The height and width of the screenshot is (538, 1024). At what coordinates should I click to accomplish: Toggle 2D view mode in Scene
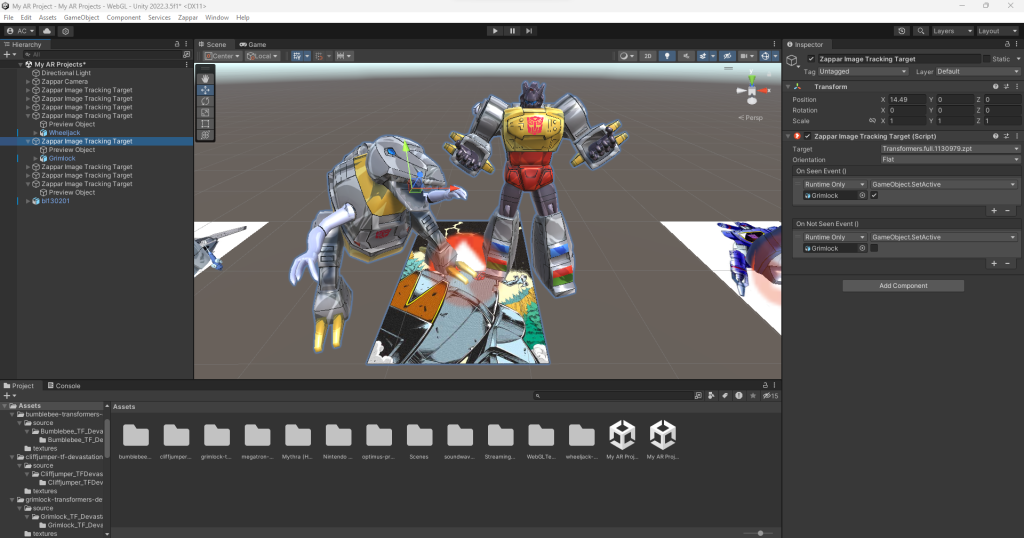[x=649, y=56]
